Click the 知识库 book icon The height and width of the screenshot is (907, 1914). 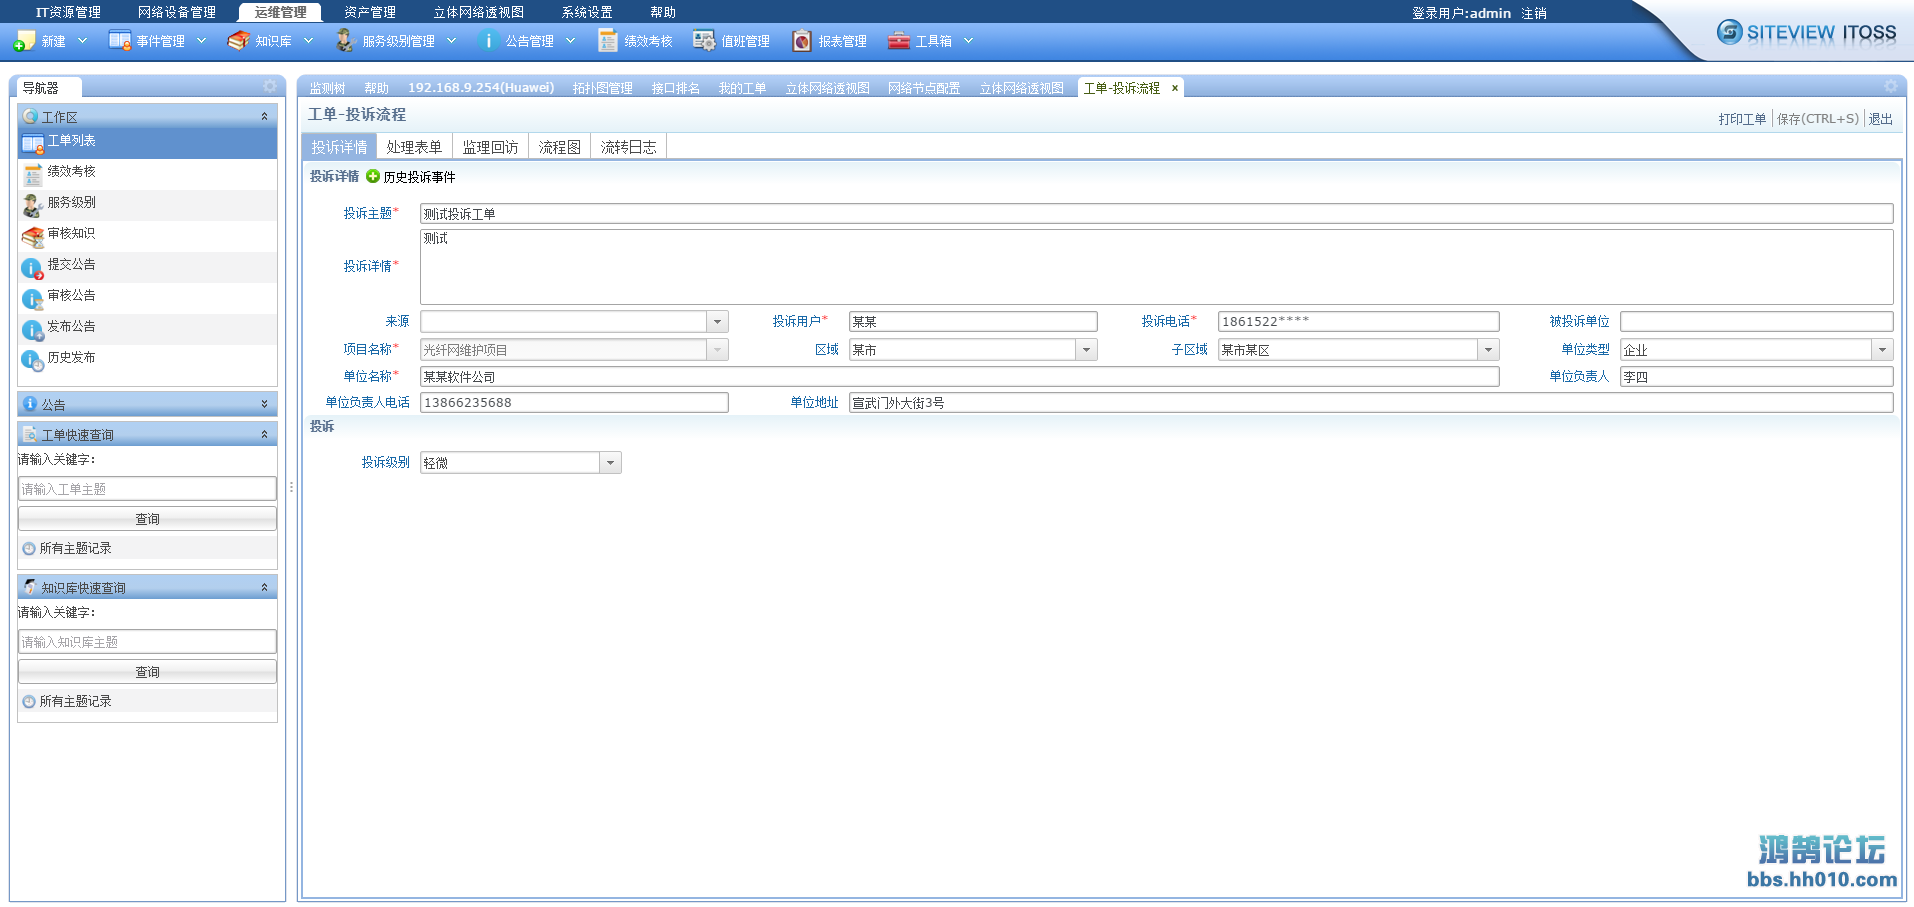click(238, 41)
